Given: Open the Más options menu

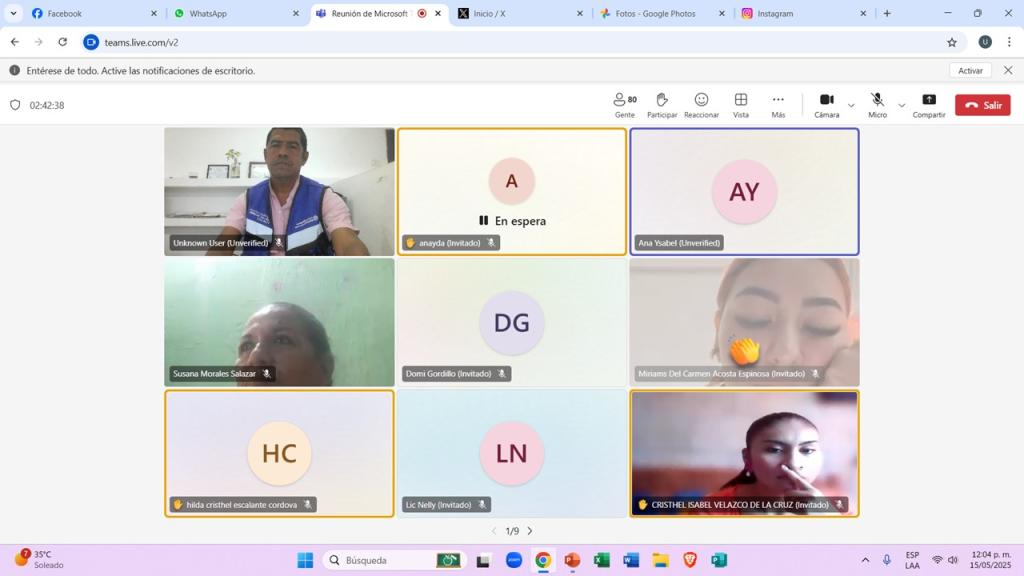Looking at the screenshot, I should pyautogui.click(x=778, y=104).
